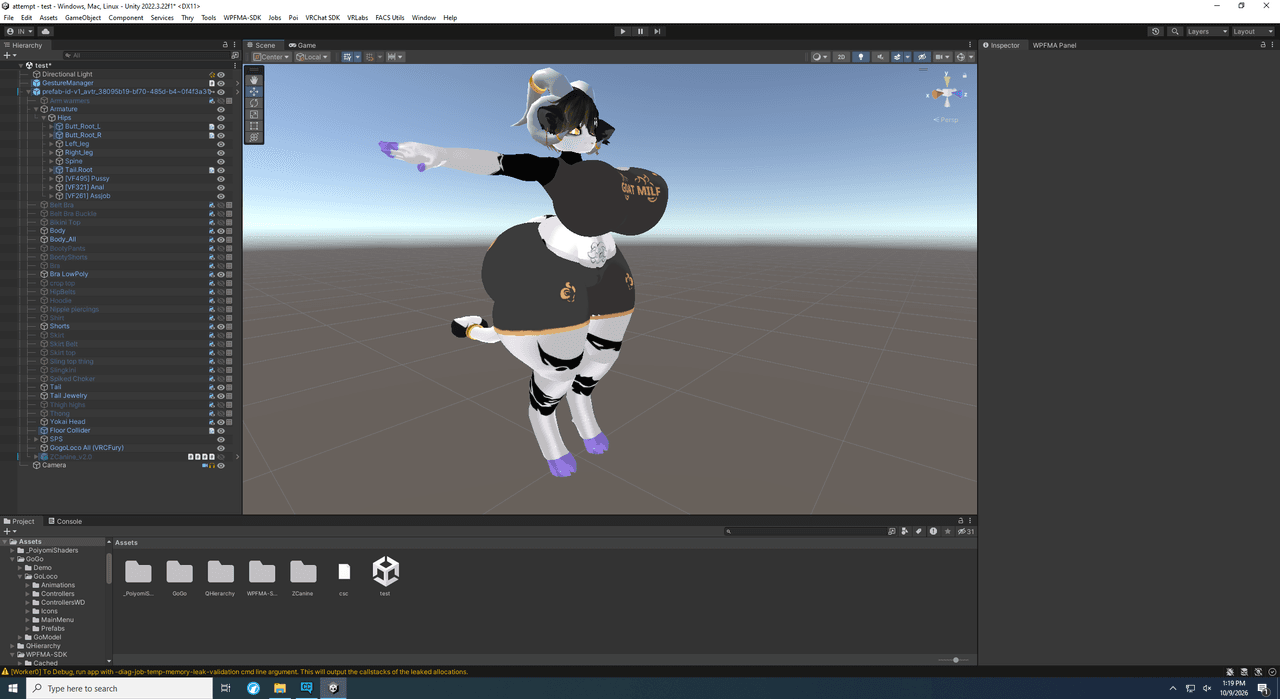Select the Rect tool in scene toolbar
1280x699 pixels.
click(254, 126)
